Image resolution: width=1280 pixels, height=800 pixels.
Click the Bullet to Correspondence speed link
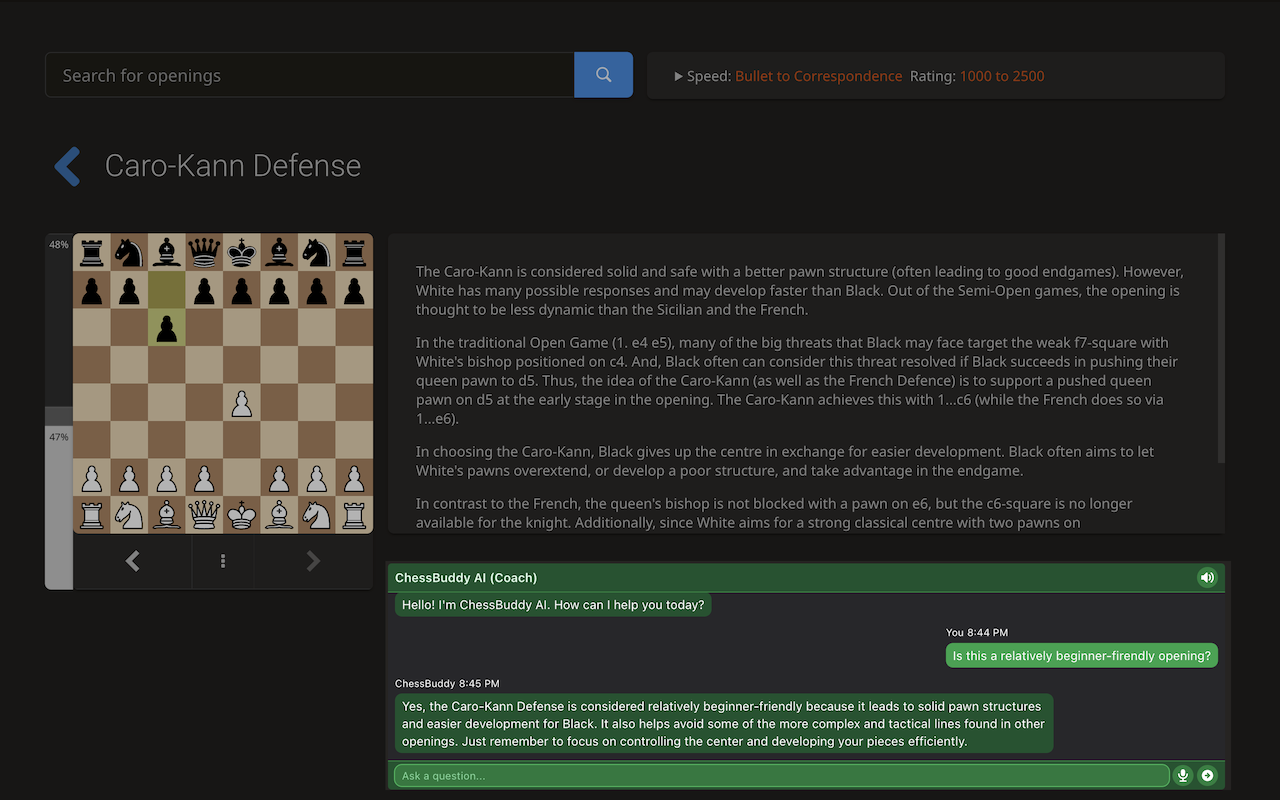coord(818,75)
